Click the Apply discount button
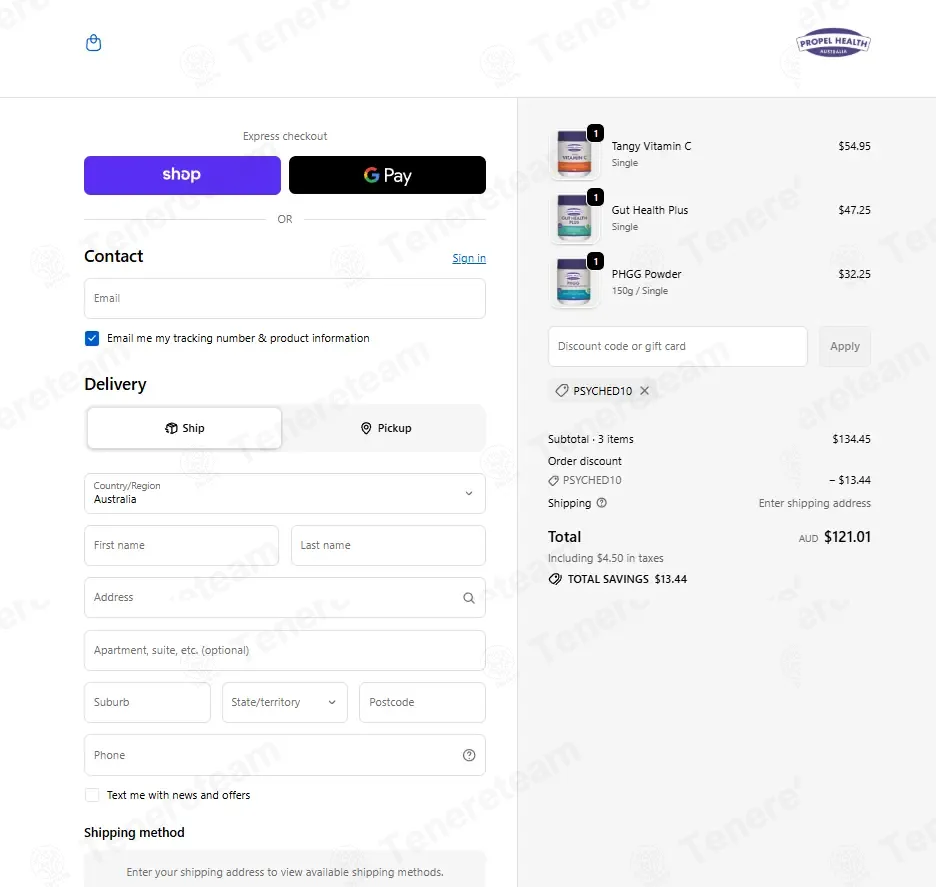 point(845,346)
